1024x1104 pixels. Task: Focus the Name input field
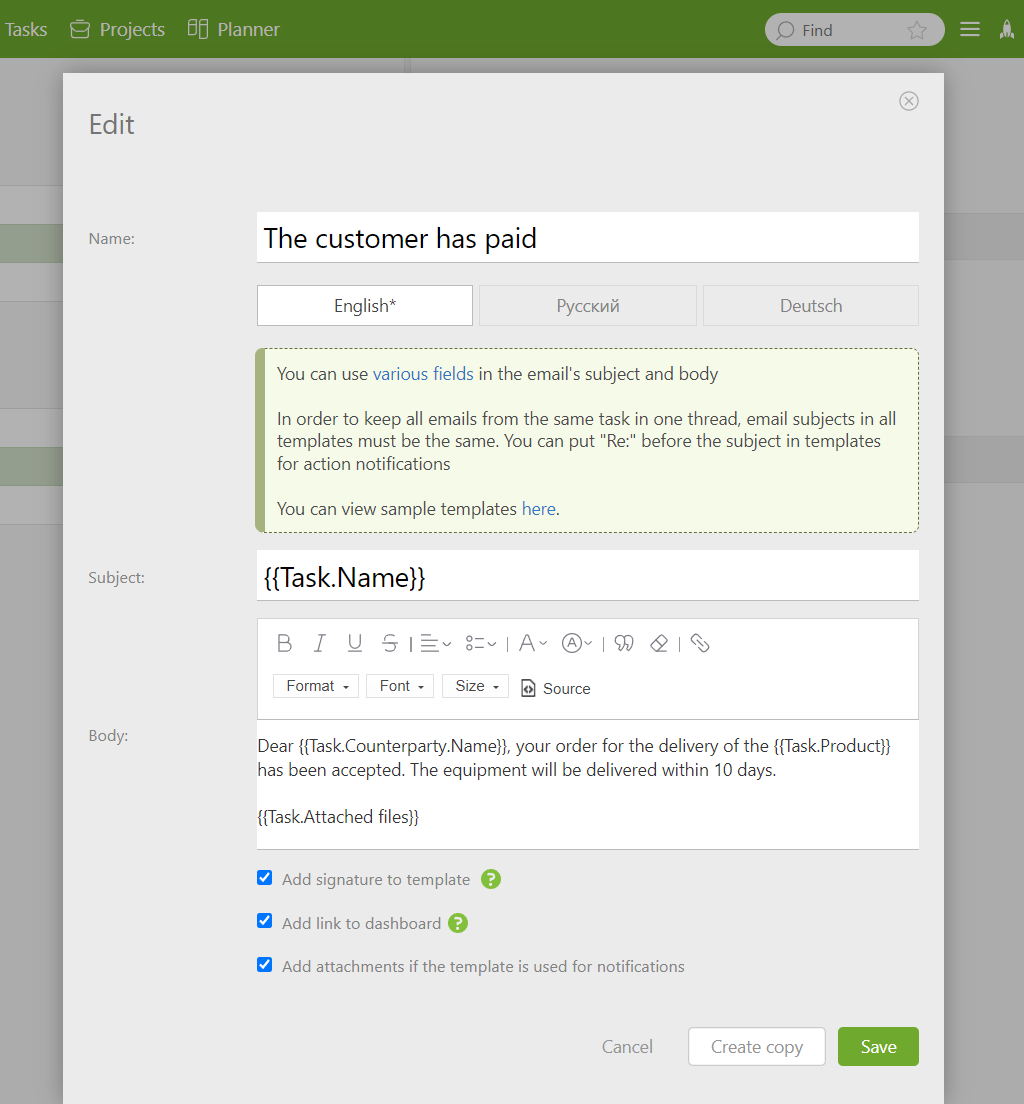[x=587, y=238]
